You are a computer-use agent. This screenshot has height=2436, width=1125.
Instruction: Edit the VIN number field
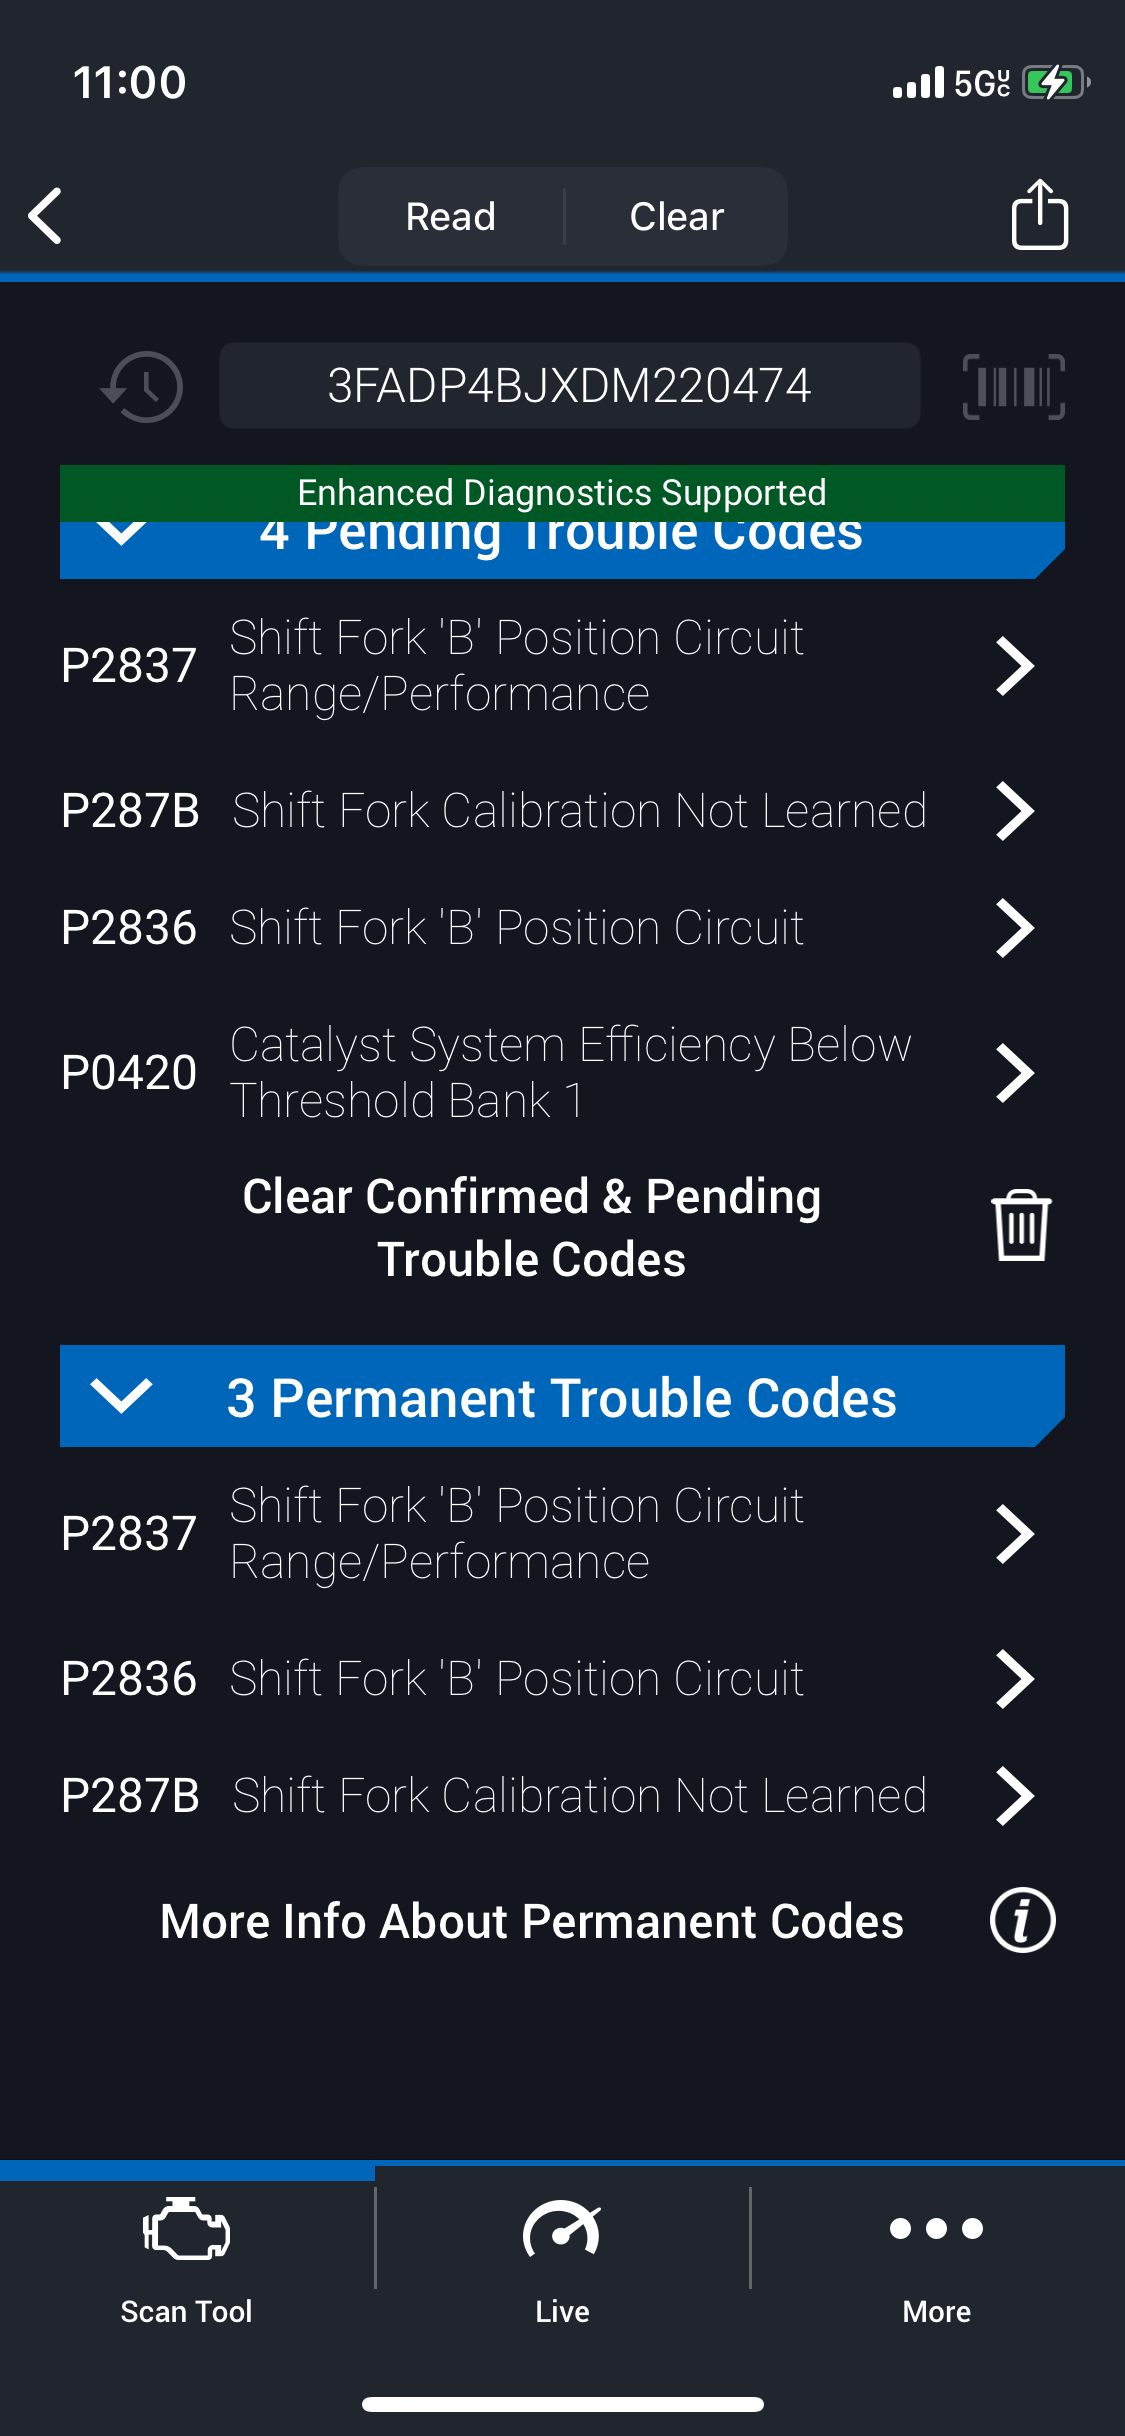coord(569,386)
